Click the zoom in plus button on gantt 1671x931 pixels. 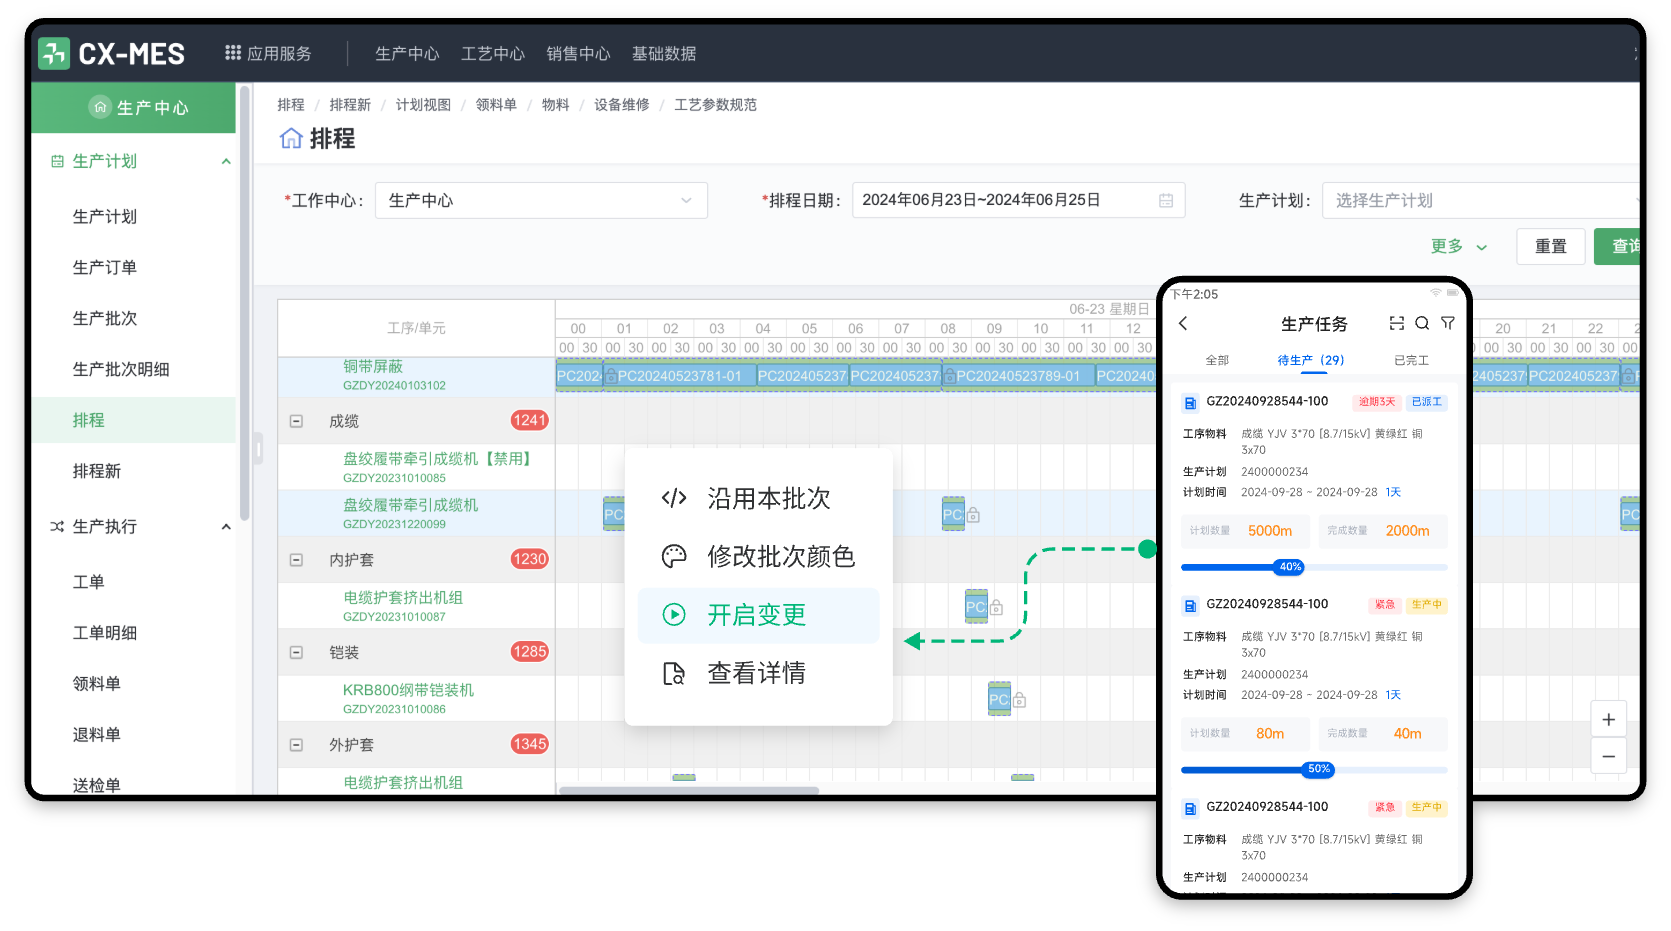point(1608,720)
